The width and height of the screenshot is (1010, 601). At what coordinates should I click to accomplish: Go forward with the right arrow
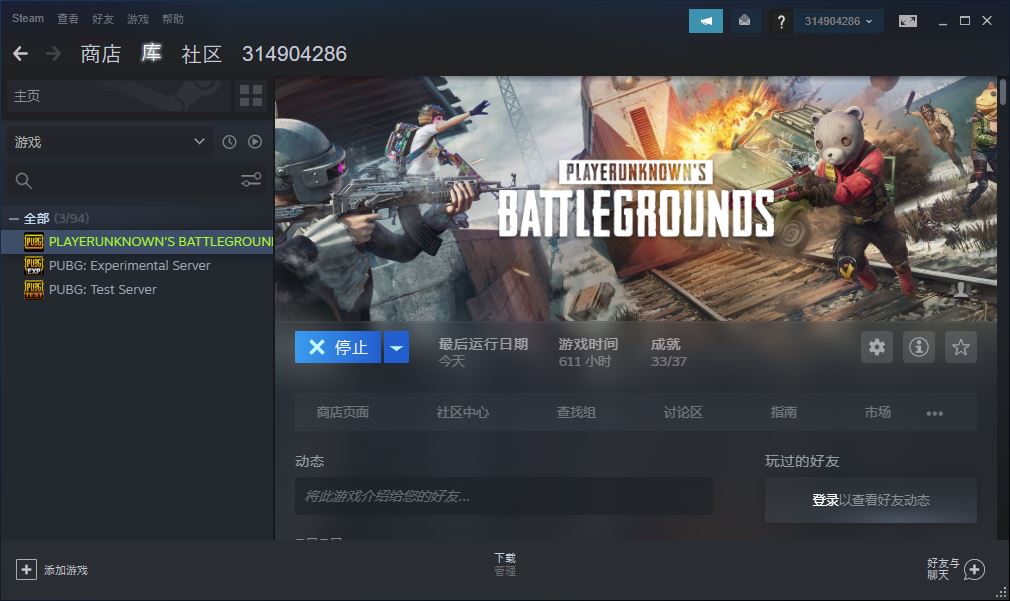[x=54, y=54]
